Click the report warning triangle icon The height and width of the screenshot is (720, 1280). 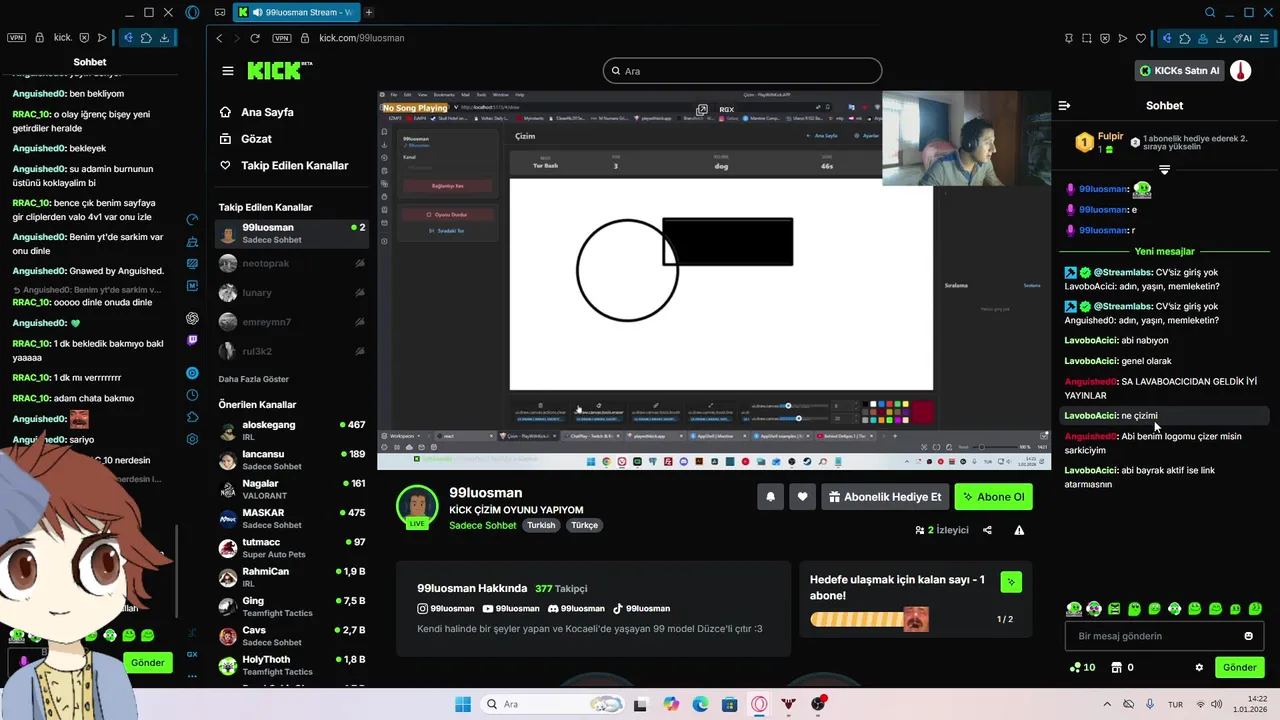pyautogui.click(x=1019, y=530)
